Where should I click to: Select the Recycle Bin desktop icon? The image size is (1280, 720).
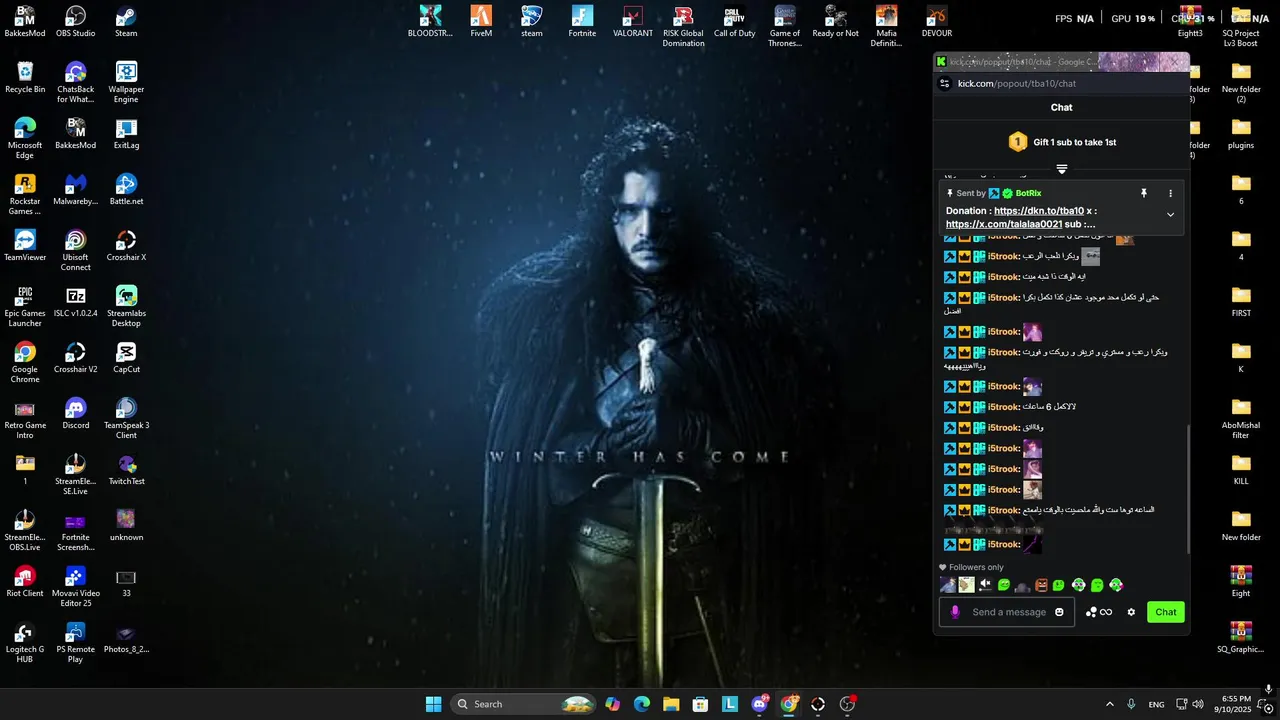pyautogui.click(x=25, y=77)
